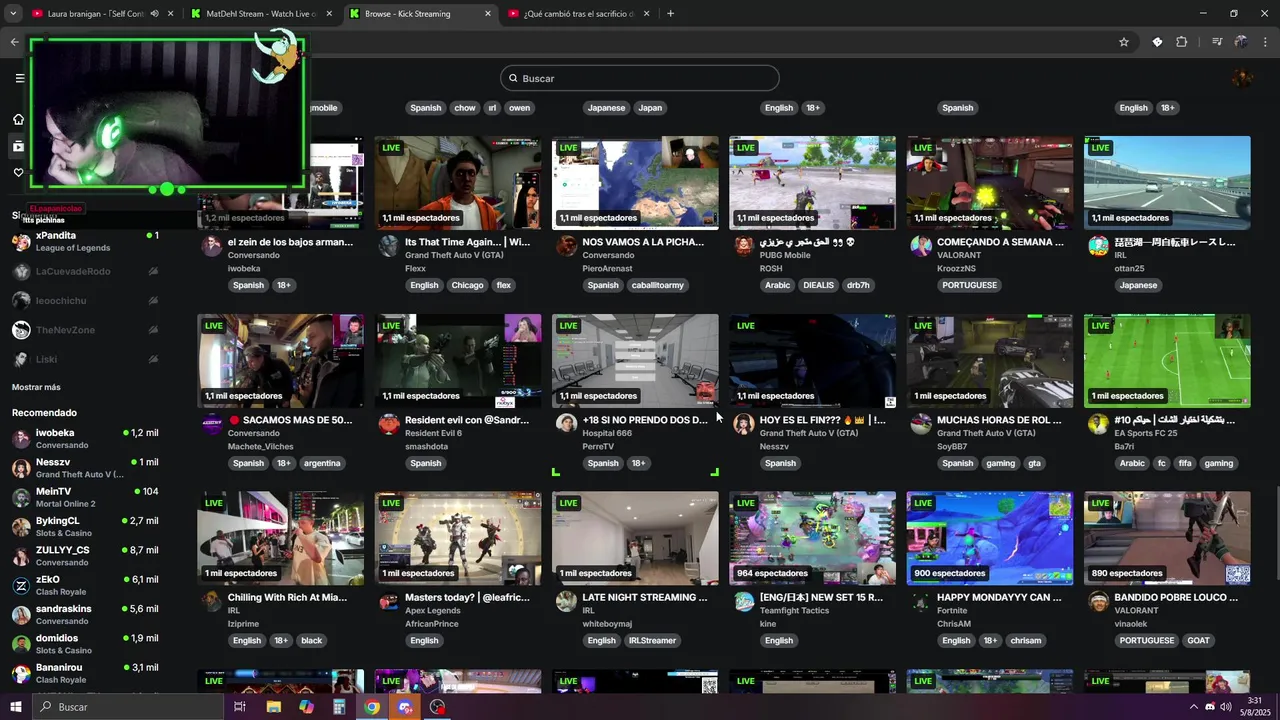Screen dimensions: 1280x720
Task: Select the Browse - Kick Streaming tab
Action: pyautogui.click(x=421, y=14)
